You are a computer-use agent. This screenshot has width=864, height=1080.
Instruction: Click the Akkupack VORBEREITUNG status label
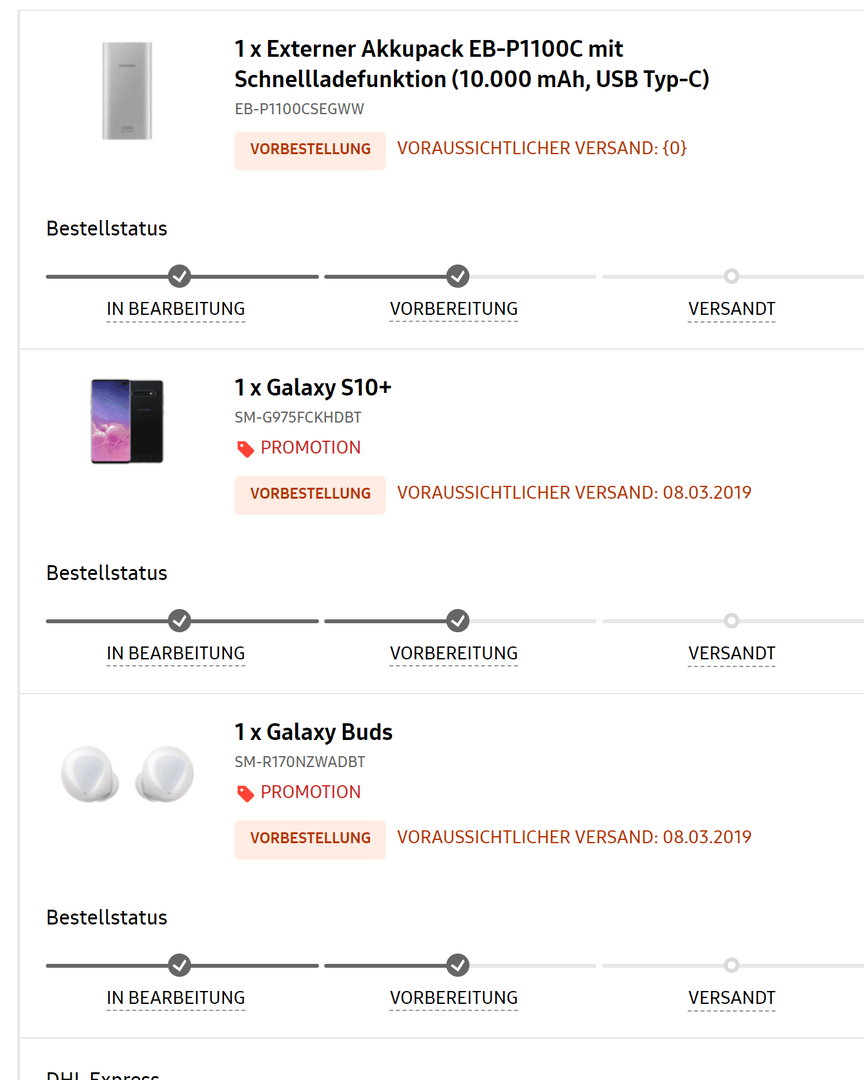[453, 309]
